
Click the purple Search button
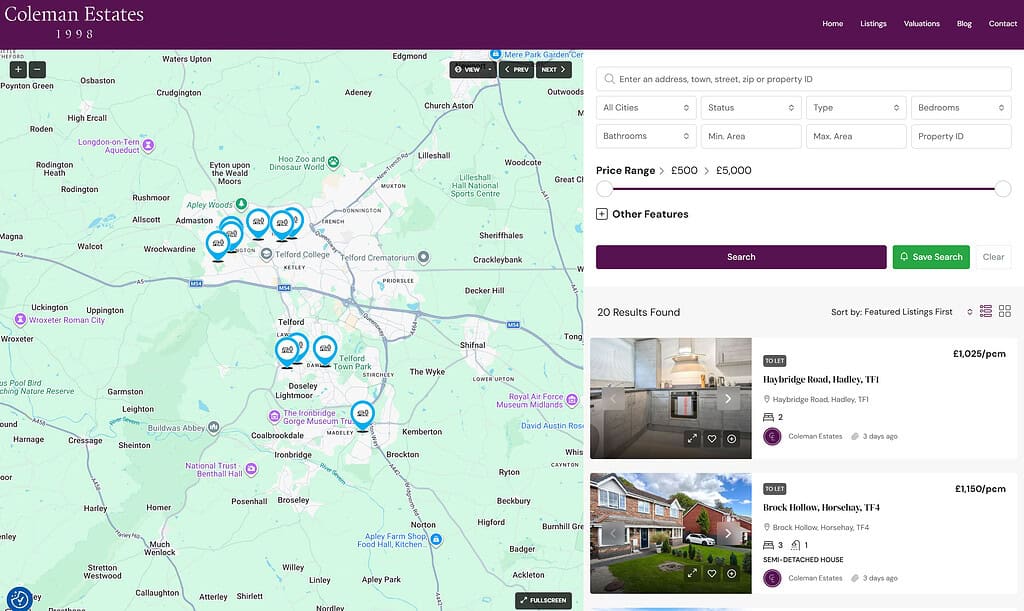[741, 257]
